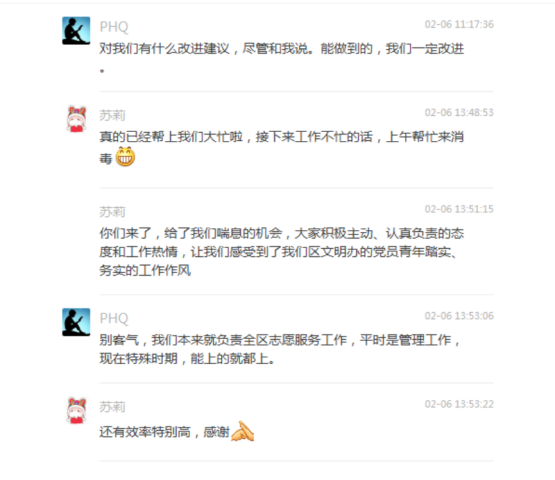Click timestamp 02-06 11:17:36
This screenshot has height=480, width=555.
459,24
